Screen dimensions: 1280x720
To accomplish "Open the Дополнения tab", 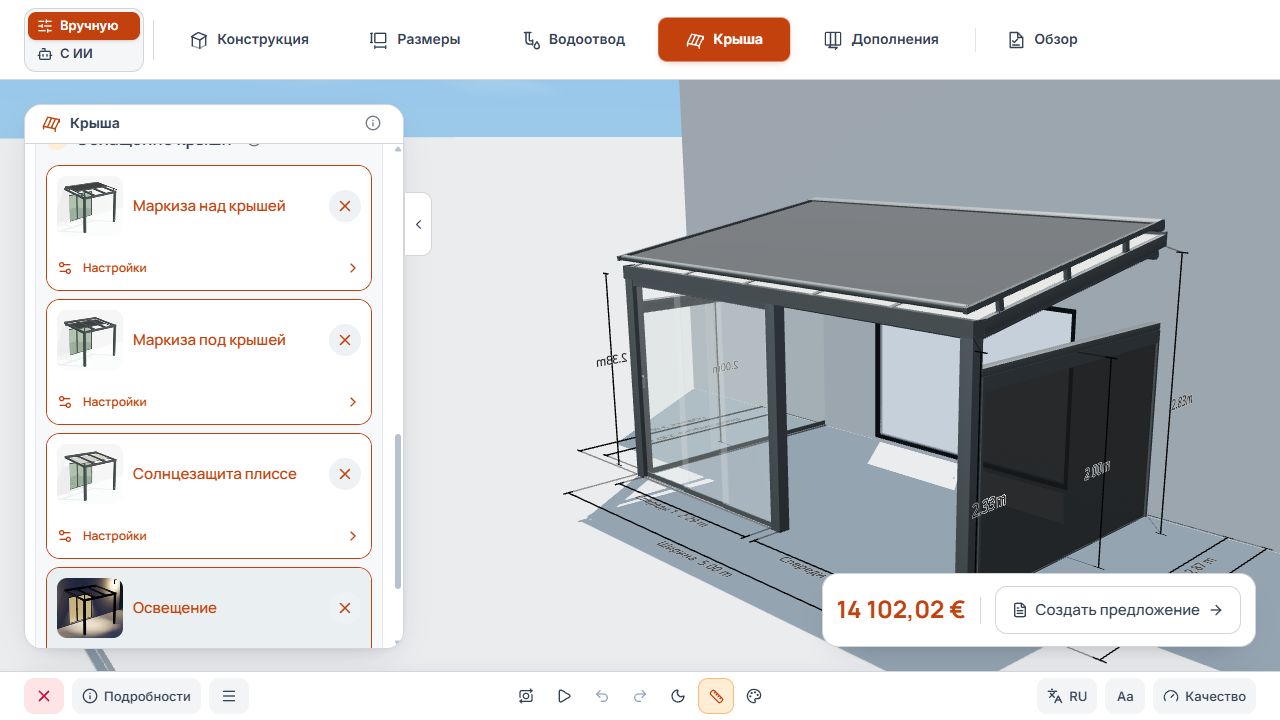I will point(881,40).
